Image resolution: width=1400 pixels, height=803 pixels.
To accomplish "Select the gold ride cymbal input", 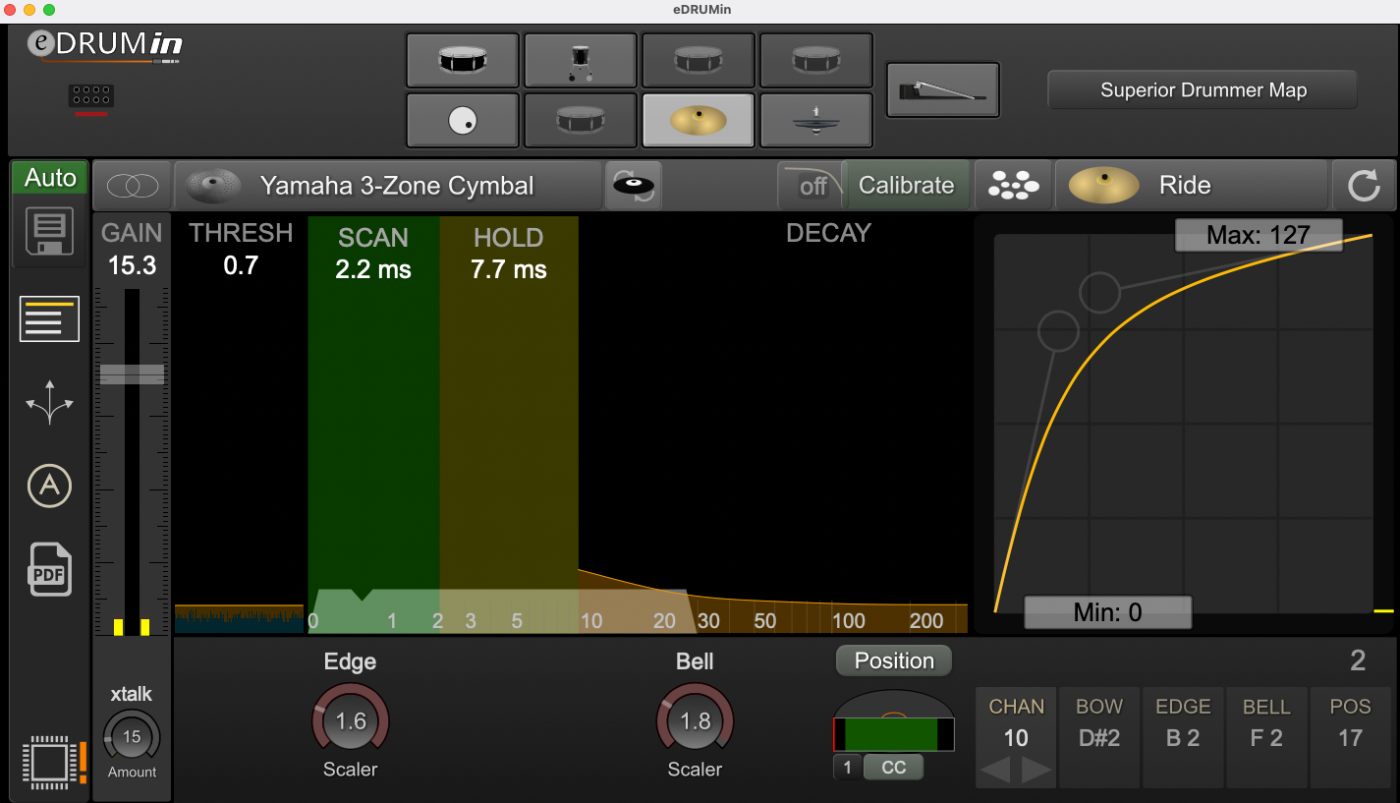I will (698, 120).
